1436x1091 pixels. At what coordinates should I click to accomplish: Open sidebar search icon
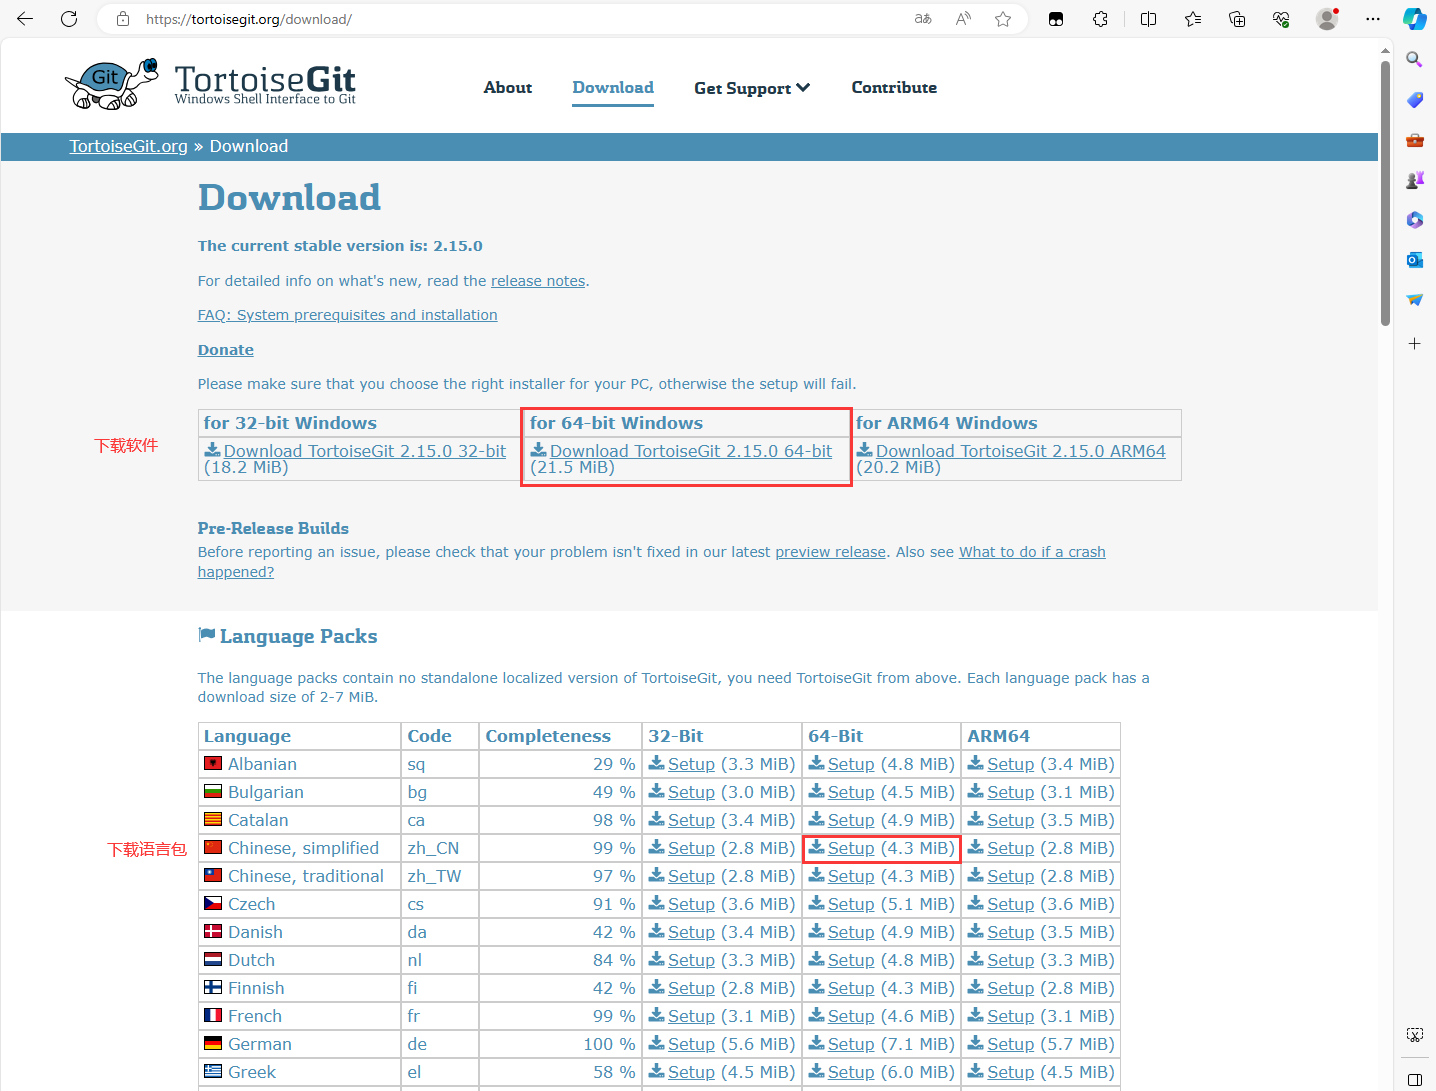point(1414,60)
